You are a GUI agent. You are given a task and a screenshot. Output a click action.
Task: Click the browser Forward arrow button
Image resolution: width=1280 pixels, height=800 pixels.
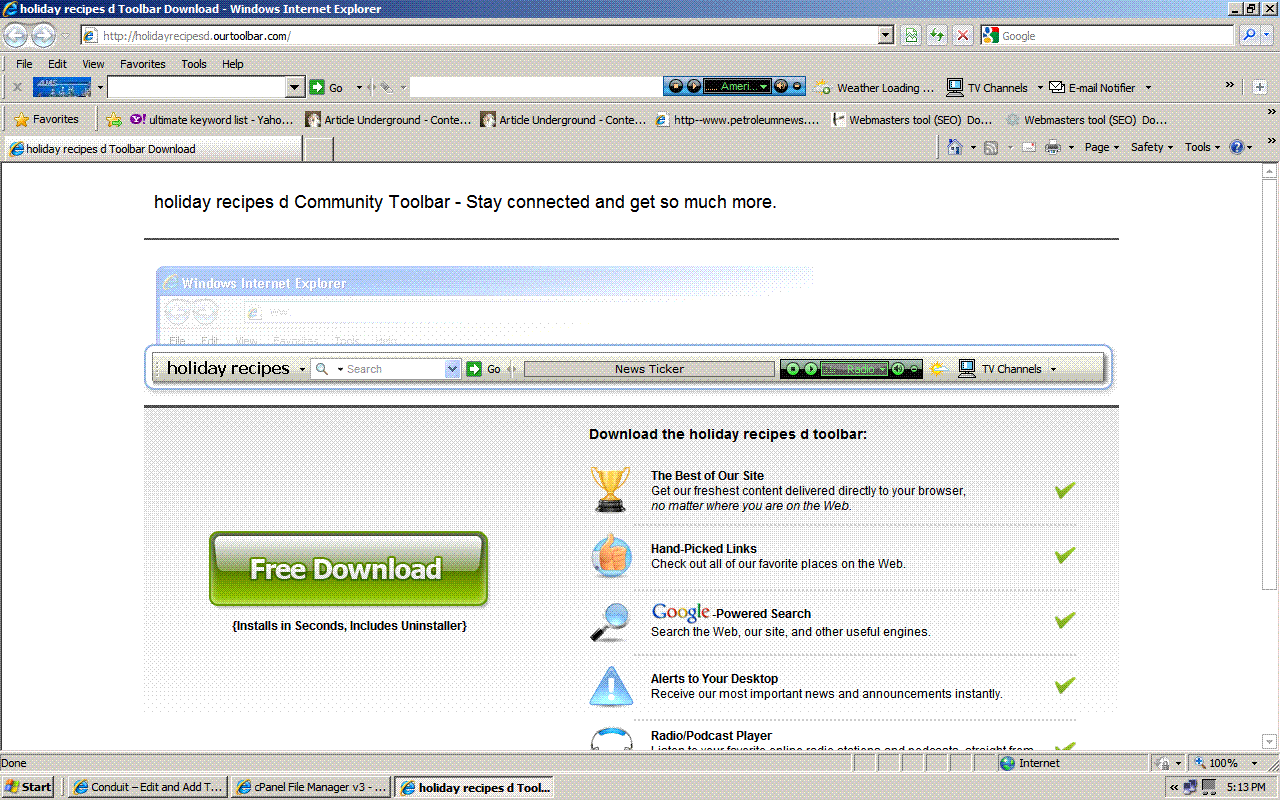43,36
